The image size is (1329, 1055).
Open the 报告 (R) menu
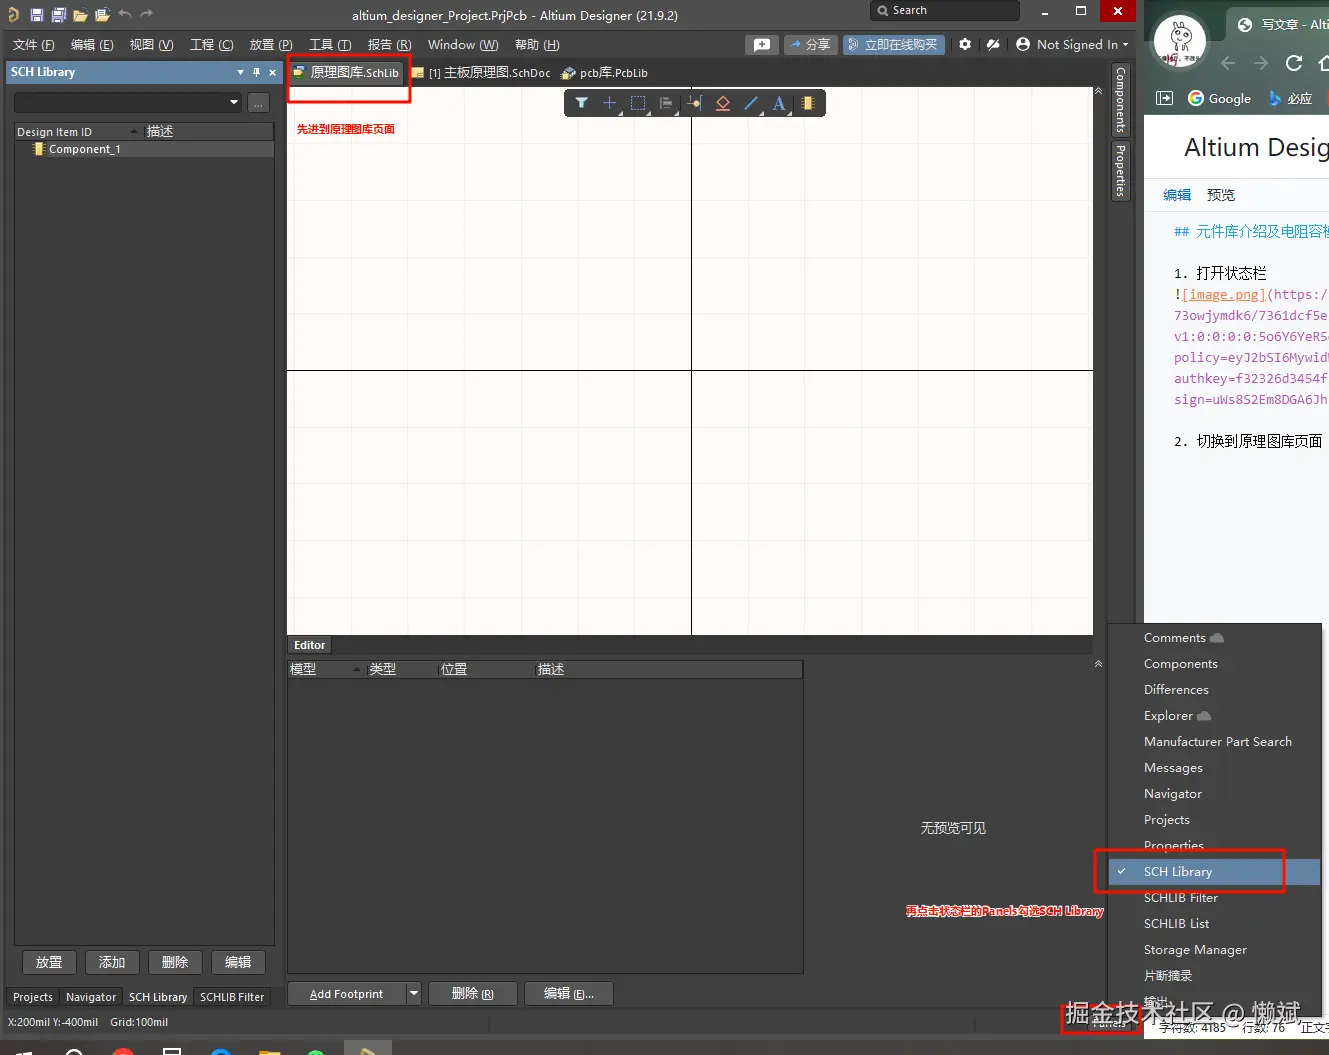pyautogui.click(x=389, y=45)
